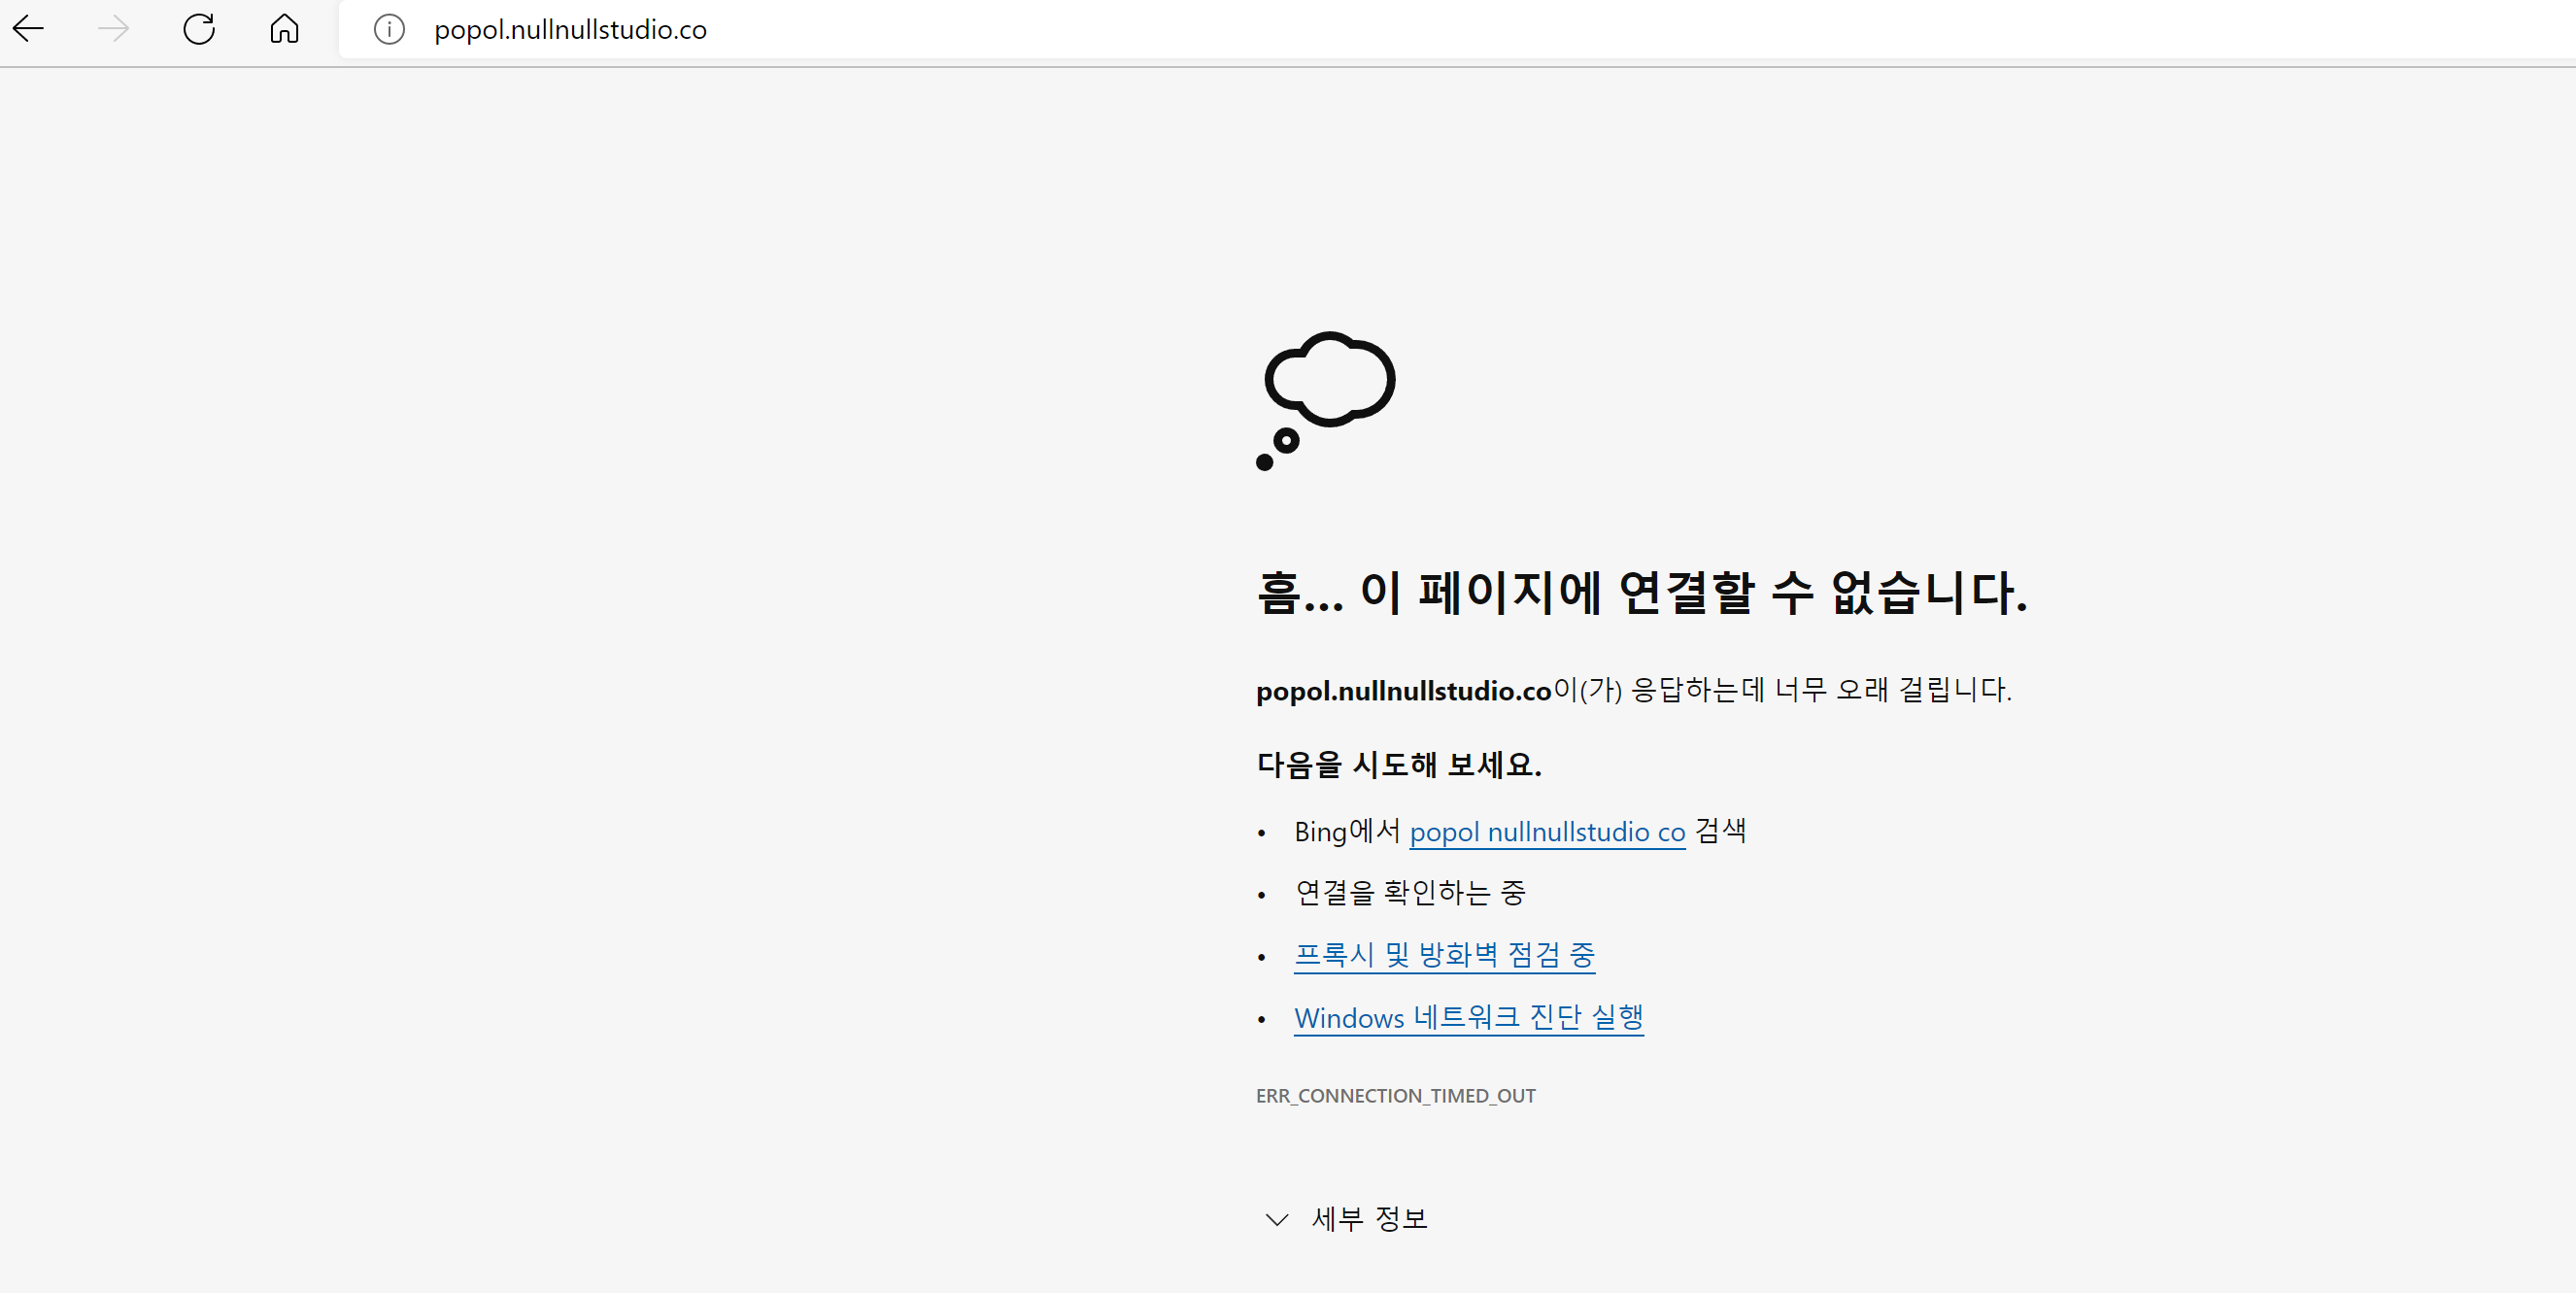Reload the page with refresh icon
Screen dimensions: 2576x1293
tap(199, 29)
